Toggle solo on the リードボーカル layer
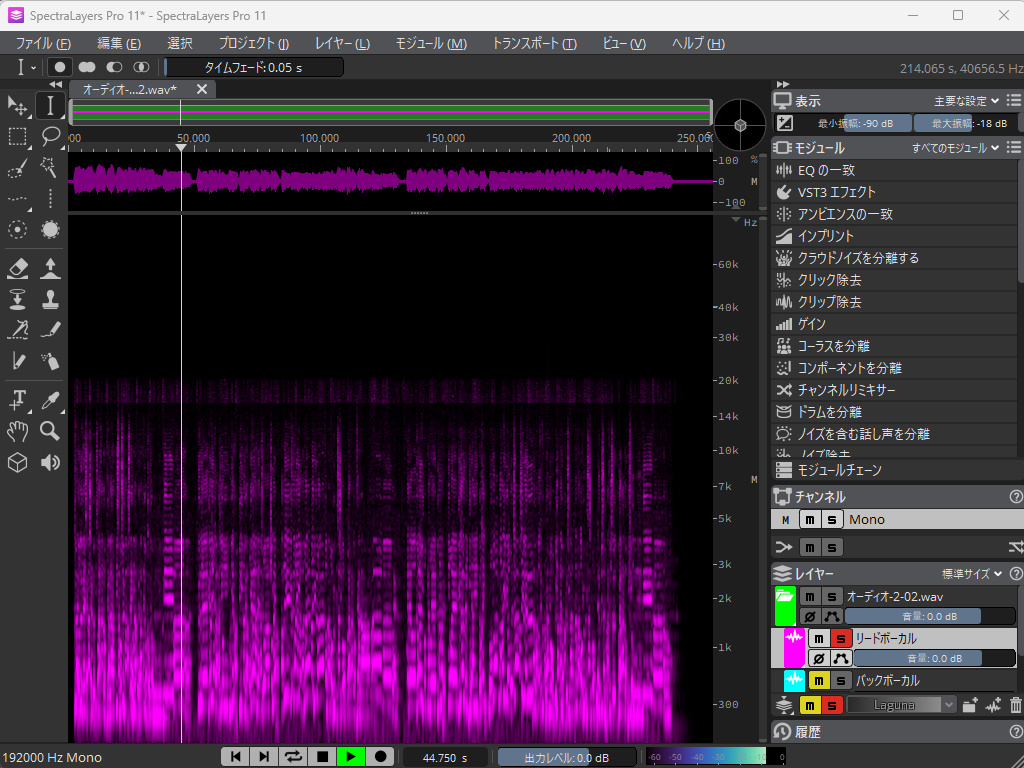The width and height of the screenshot is (1024, 768). [840, 639]
